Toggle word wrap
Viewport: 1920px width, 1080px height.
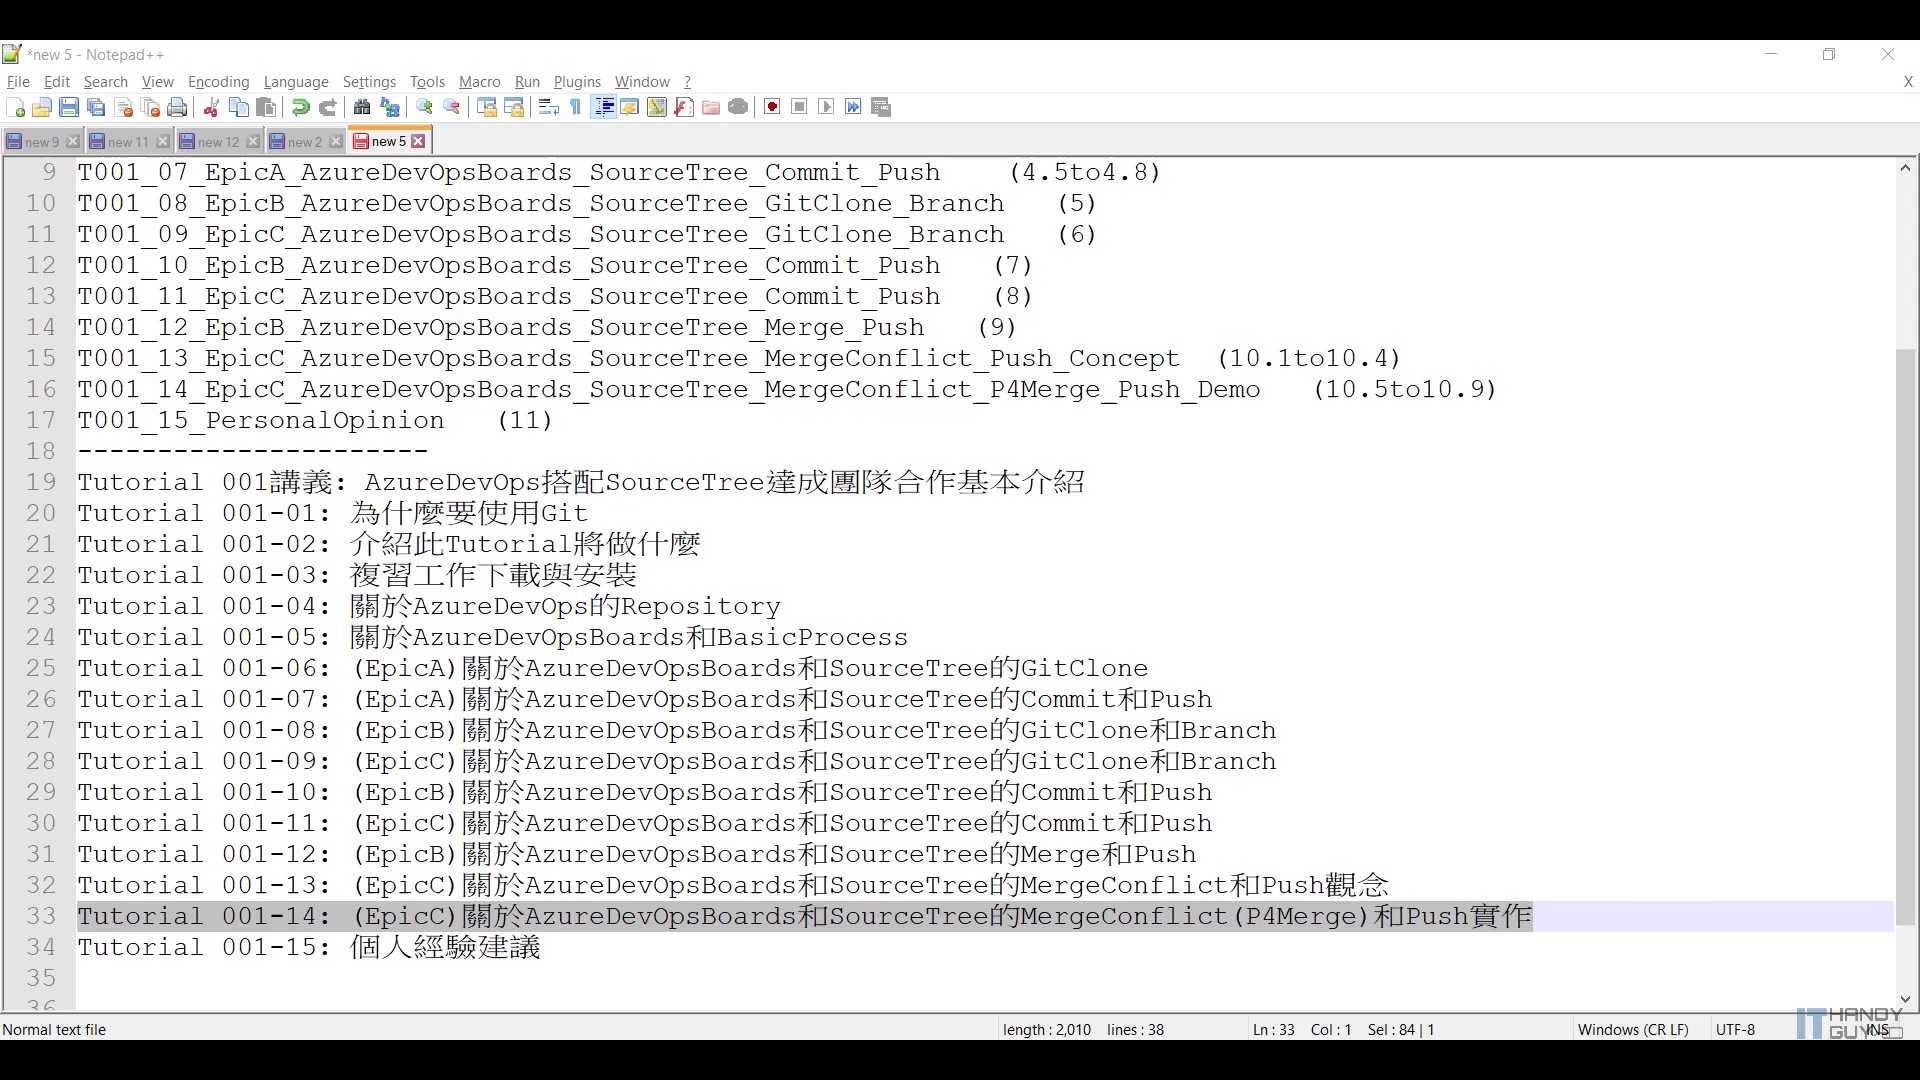(x=547, y=107)
